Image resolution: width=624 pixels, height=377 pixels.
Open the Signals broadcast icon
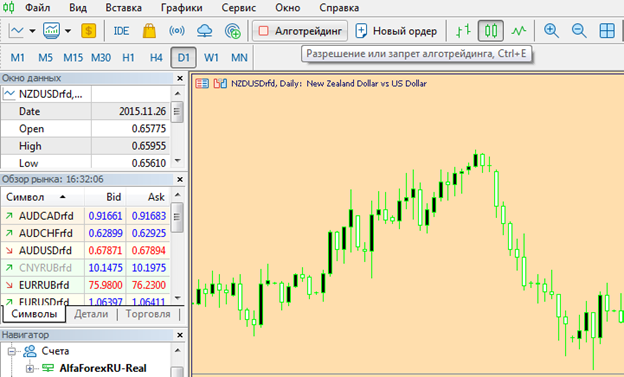tap(177, 31)
